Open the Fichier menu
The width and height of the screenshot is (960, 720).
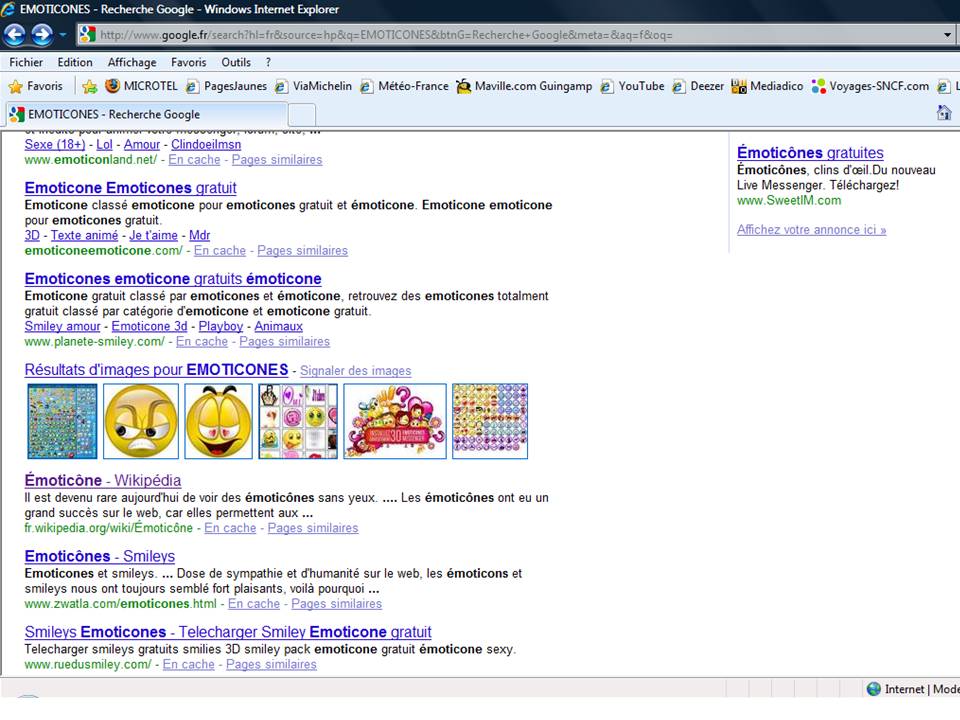click(26, 62)
